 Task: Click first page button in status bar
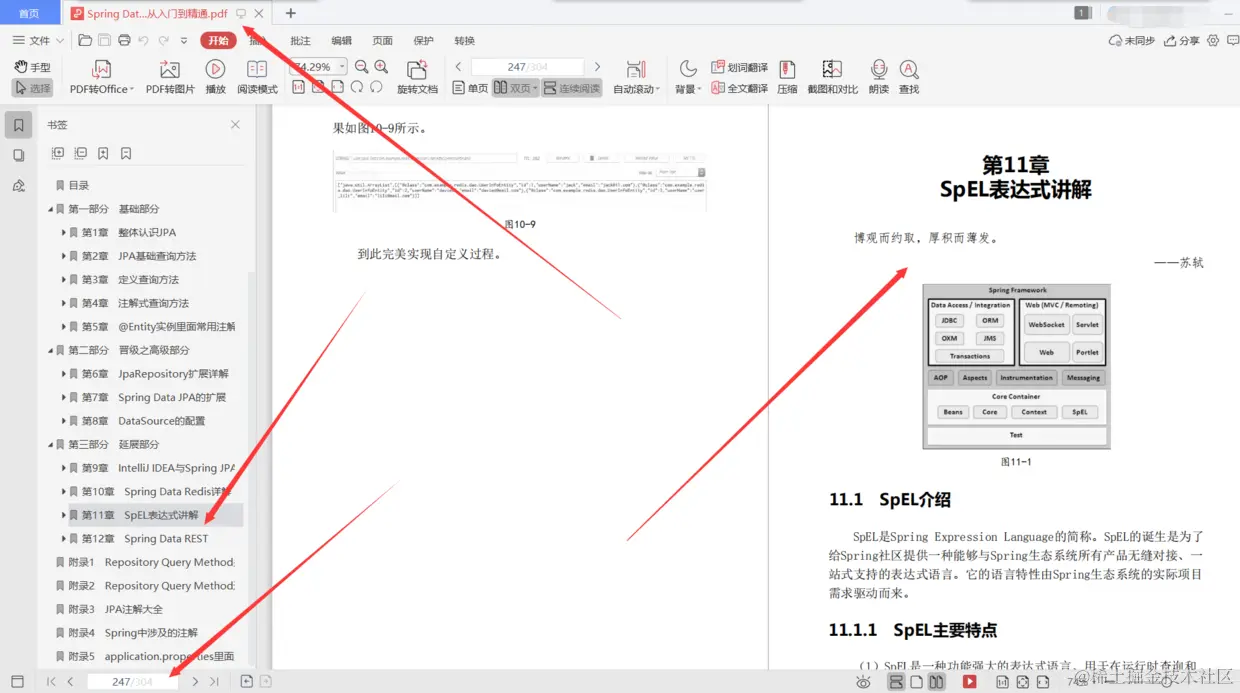(51, 681)
